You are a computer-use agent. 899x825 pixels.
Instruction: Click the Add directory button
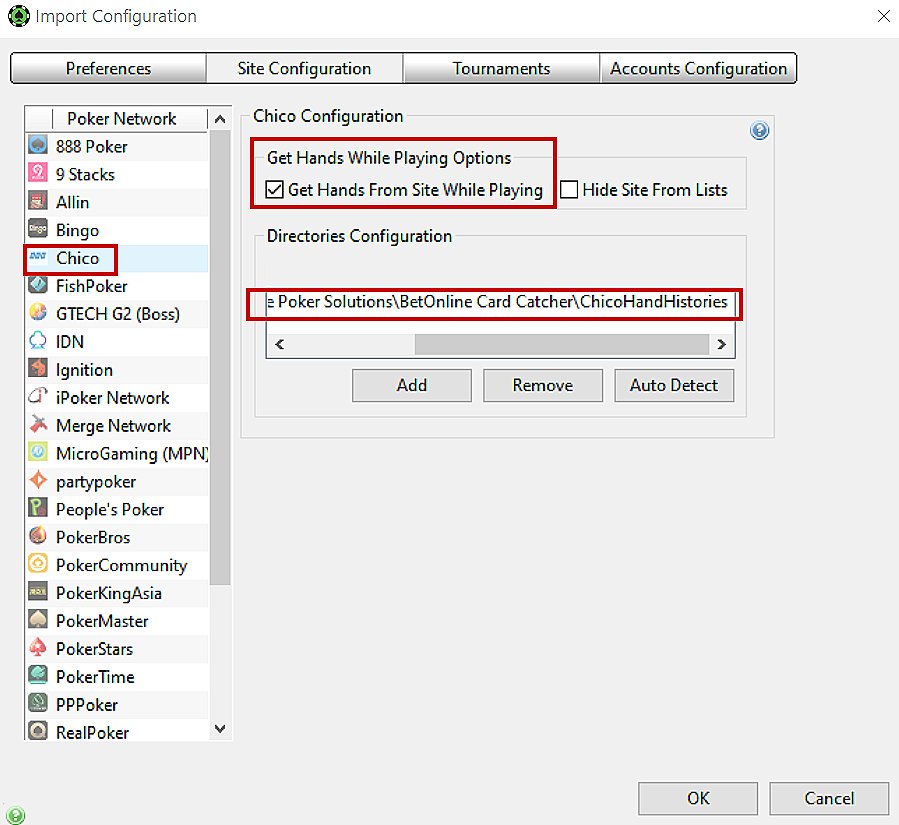pyautogui.click(x=412, y=385)
